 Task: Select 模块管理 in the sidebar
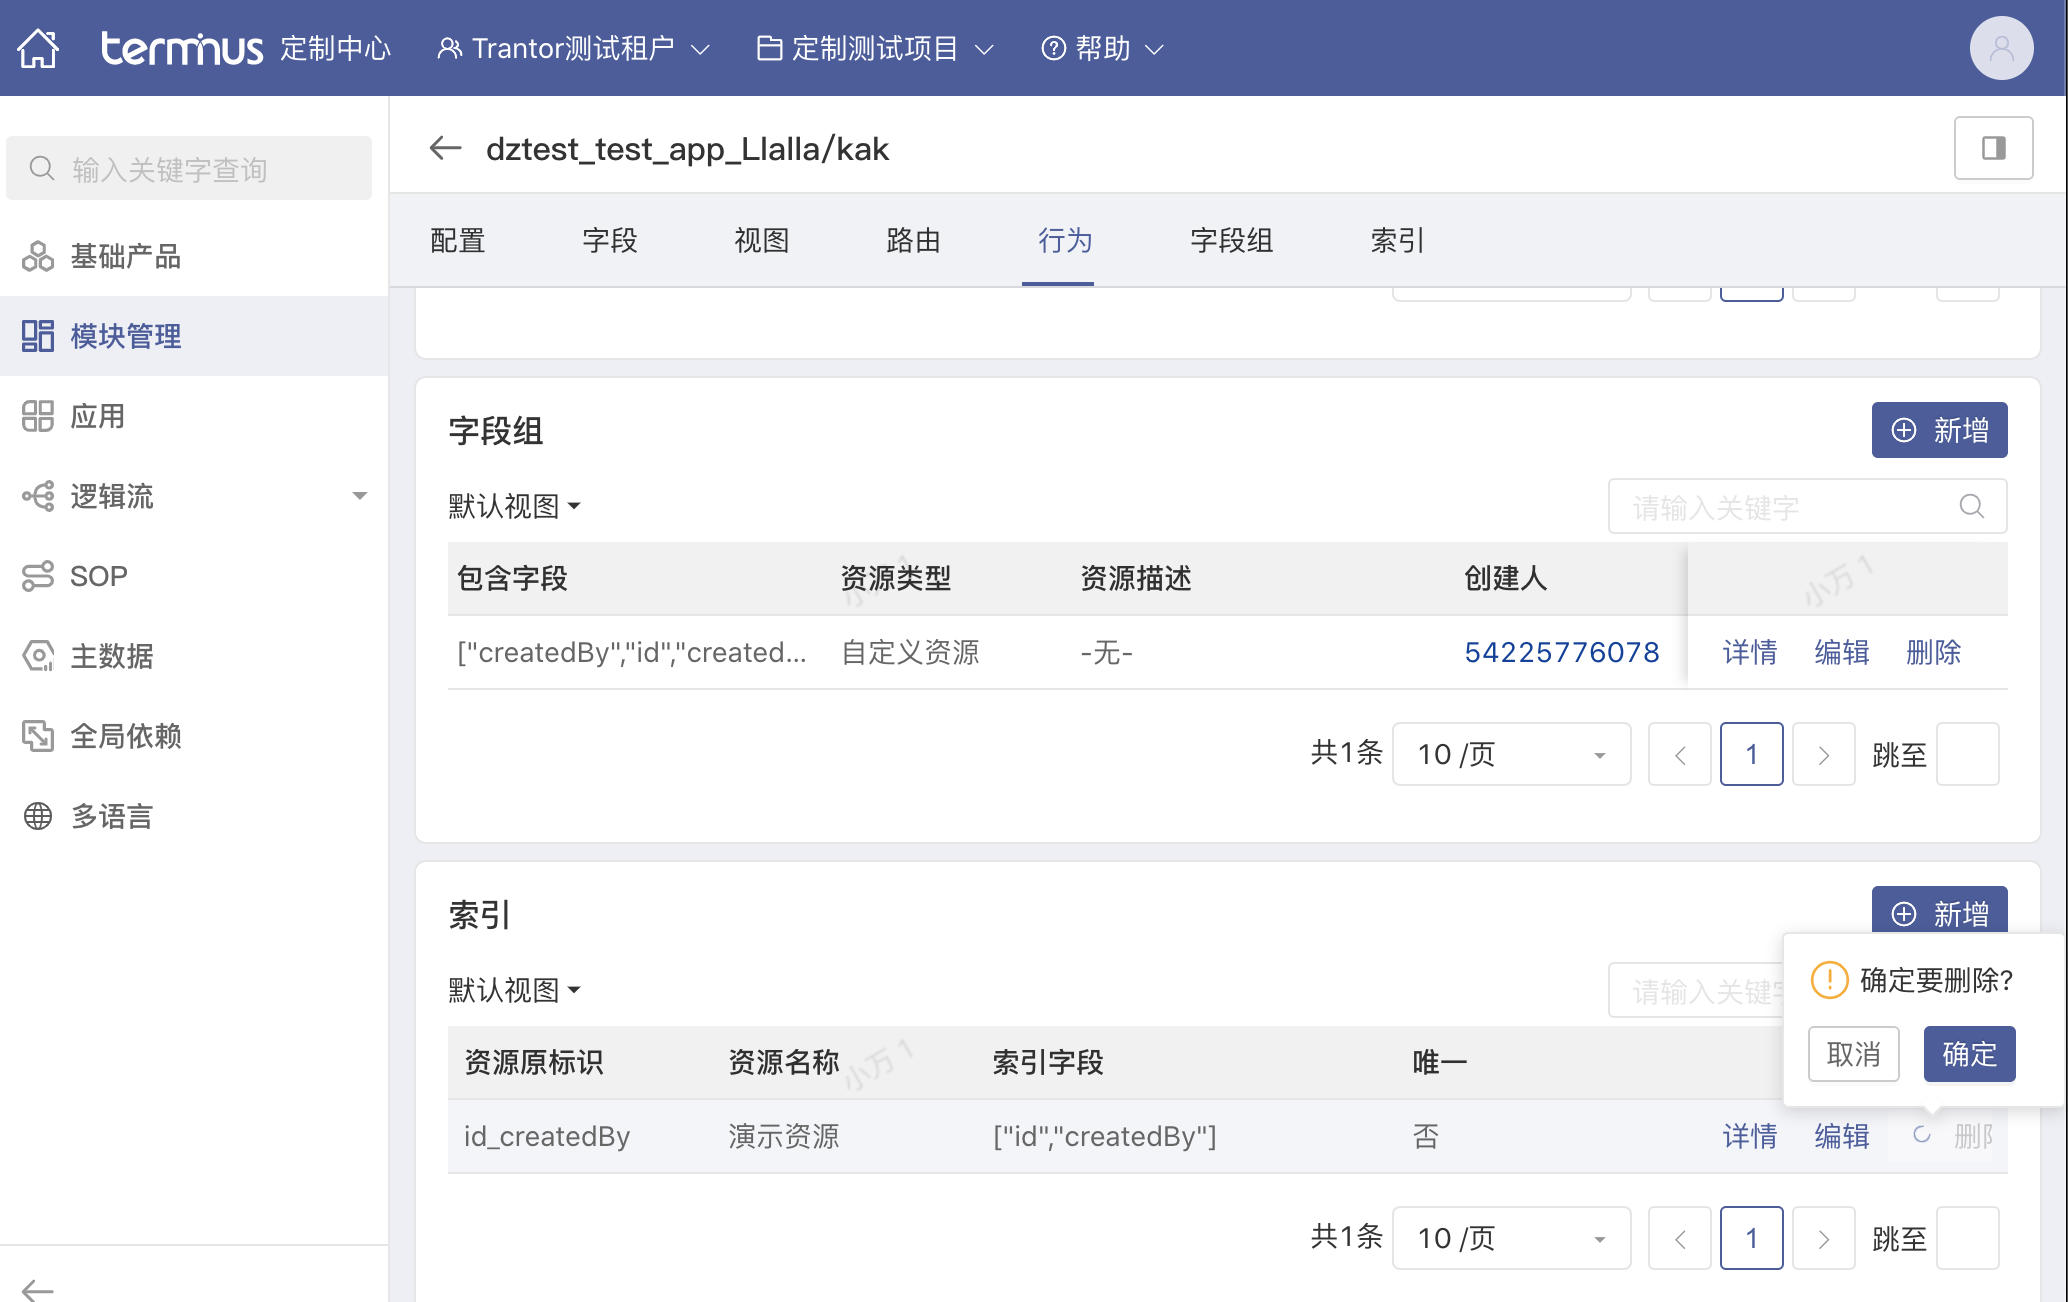[x=194, y=336]
